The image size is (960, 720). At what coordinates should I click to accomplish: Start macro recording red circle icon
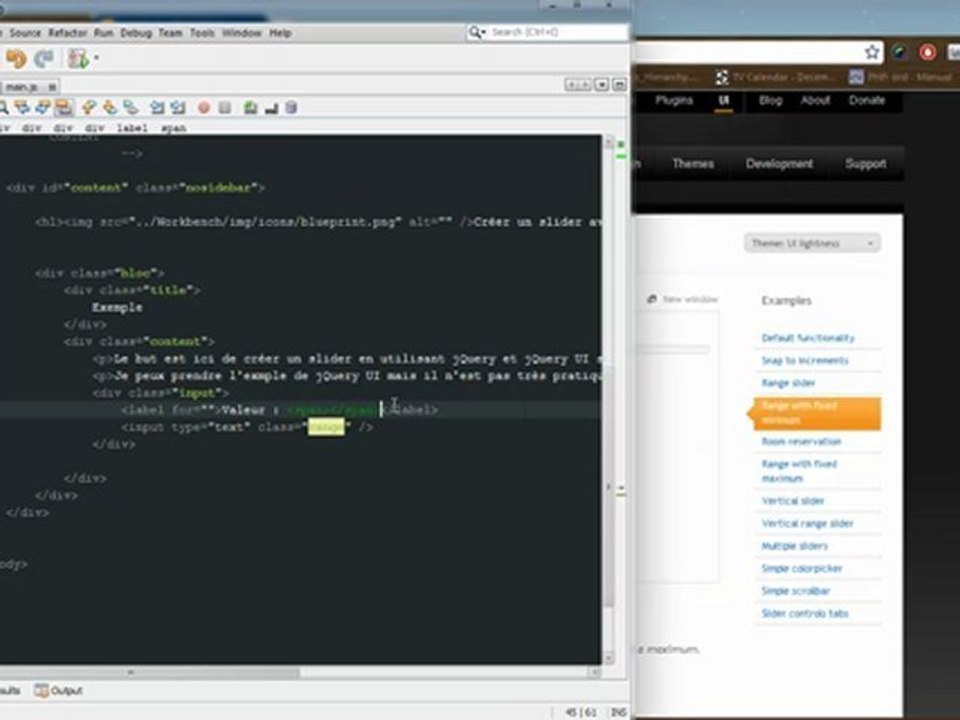pyautogui.click(x=204, y=108)
